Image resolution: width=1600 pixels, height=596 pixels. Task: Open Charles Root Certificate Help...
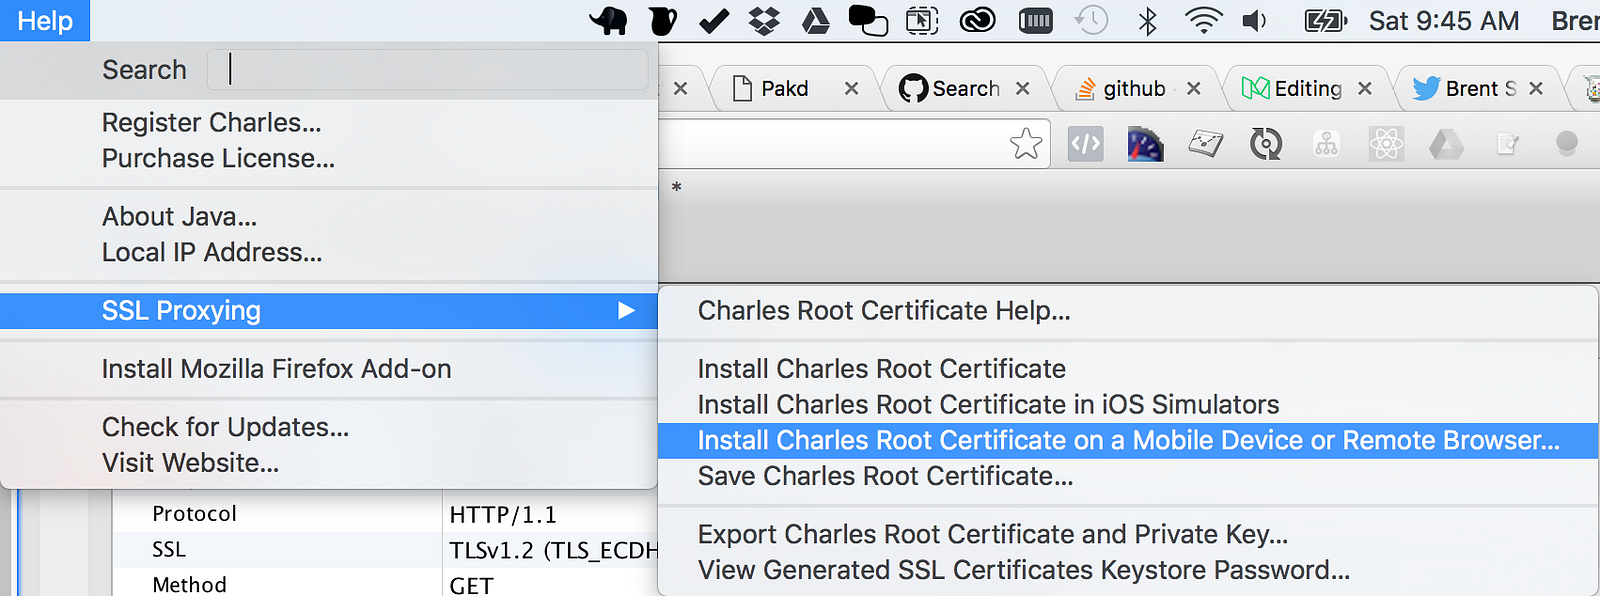1128,311
